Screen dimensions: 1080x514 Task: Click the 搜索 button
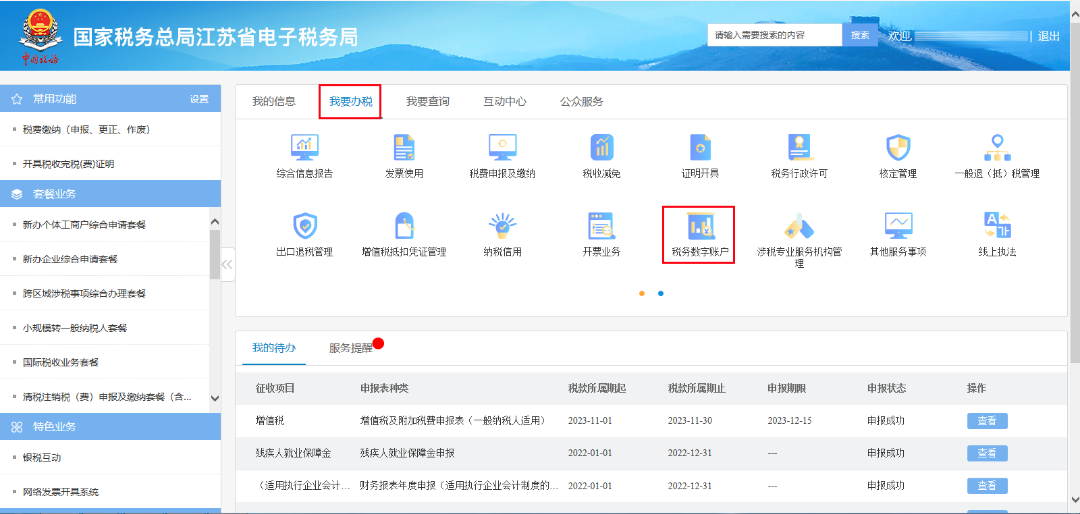(860, 35)
